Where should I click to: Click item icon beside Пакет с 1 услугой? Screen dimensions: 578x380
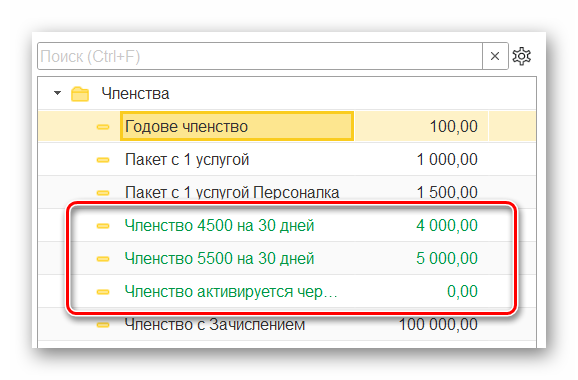point(103,160)
